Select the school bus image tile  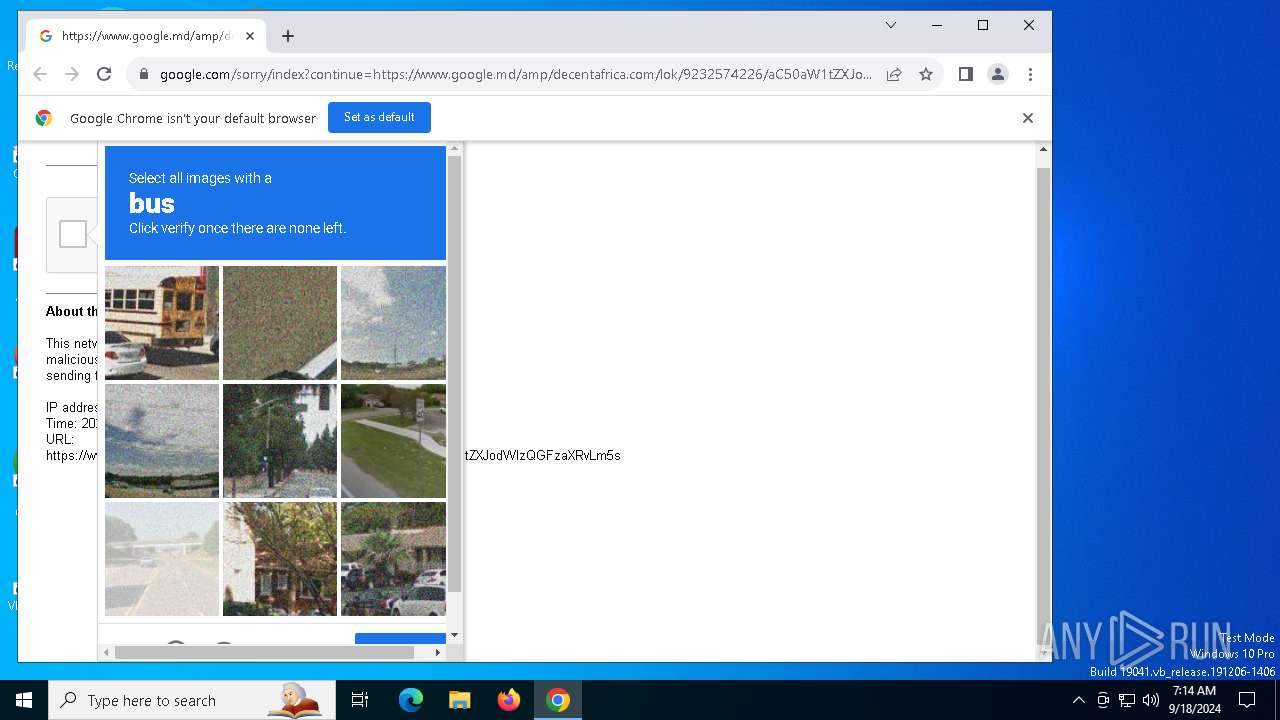click(162, 323)
